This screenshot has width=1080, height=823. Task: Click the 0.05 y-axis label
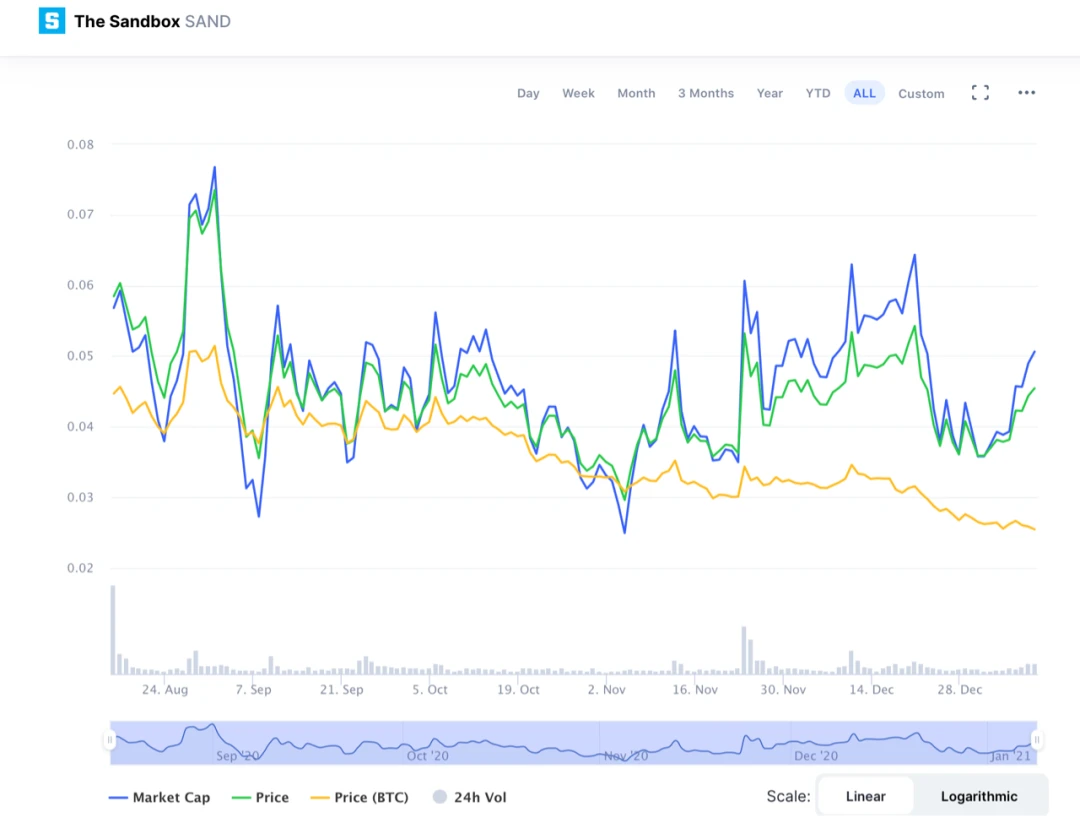tap(81, 356)
